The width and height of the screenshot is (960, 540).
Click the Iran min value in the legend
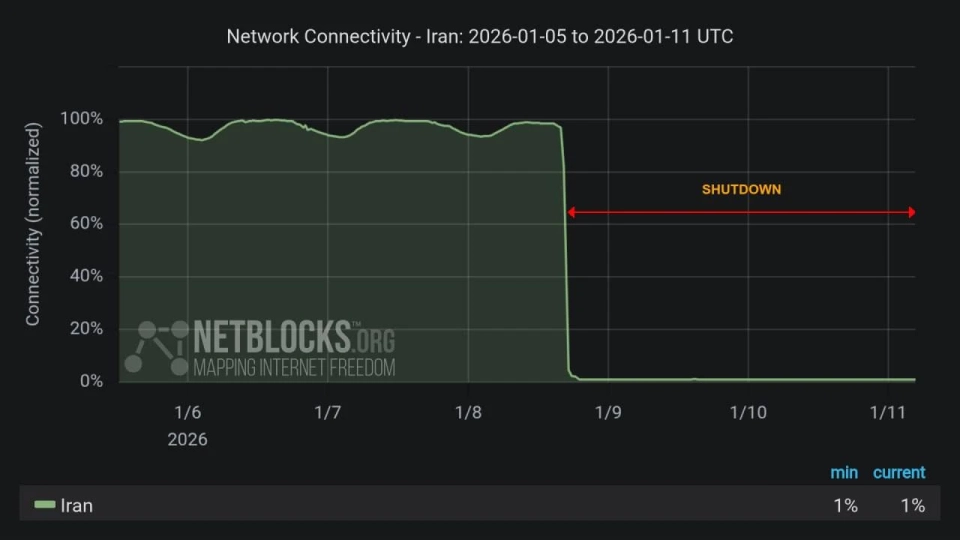pyautogui.click(x=846, y=506)
